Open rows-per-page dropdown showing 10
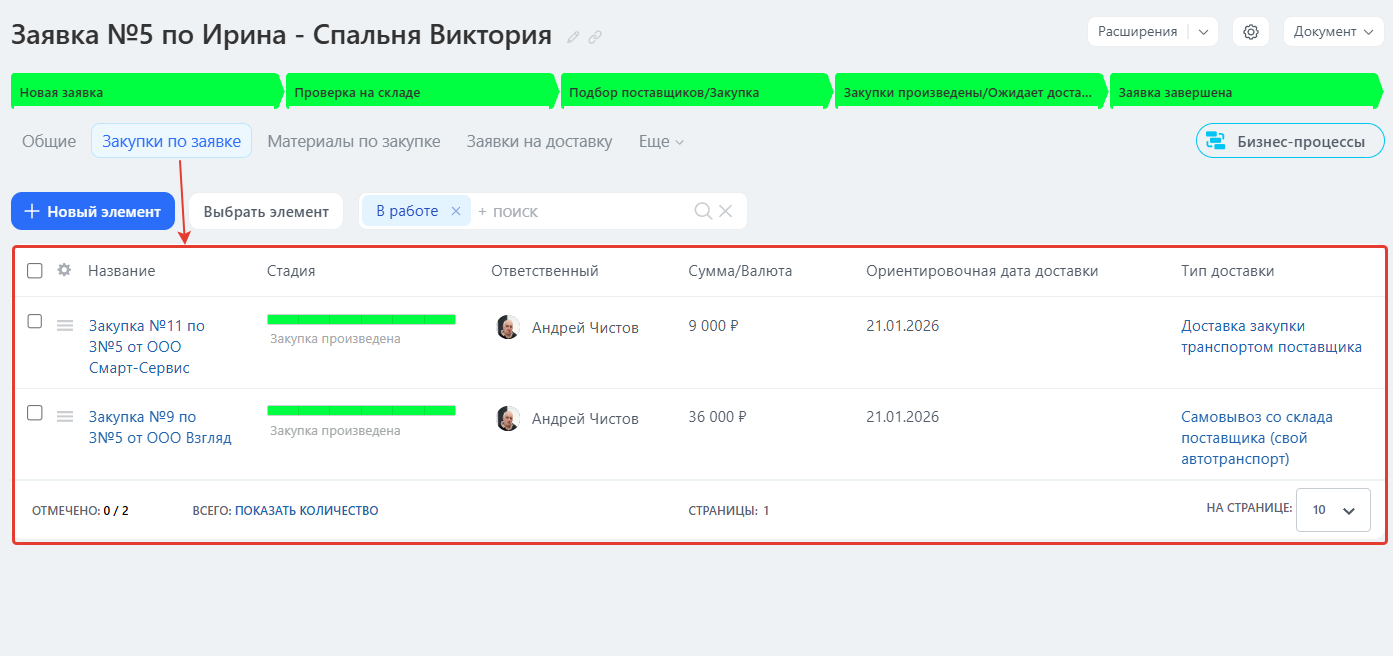Image resolution: width=1393 pixels, height=656 pixels. [1333, 510]
